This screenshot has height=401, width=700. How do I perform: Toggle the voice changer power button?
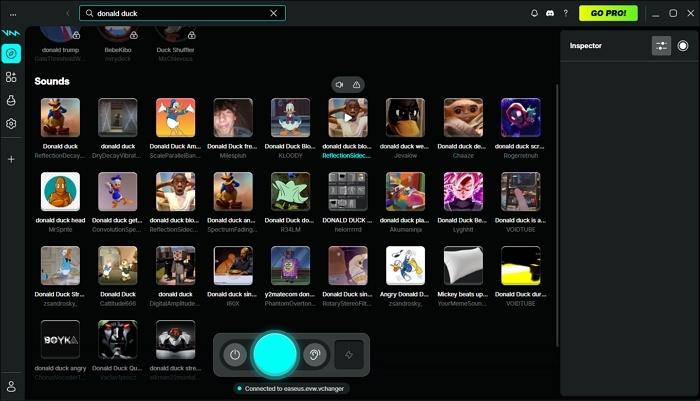pyautogui.click(x=235, y=355)
